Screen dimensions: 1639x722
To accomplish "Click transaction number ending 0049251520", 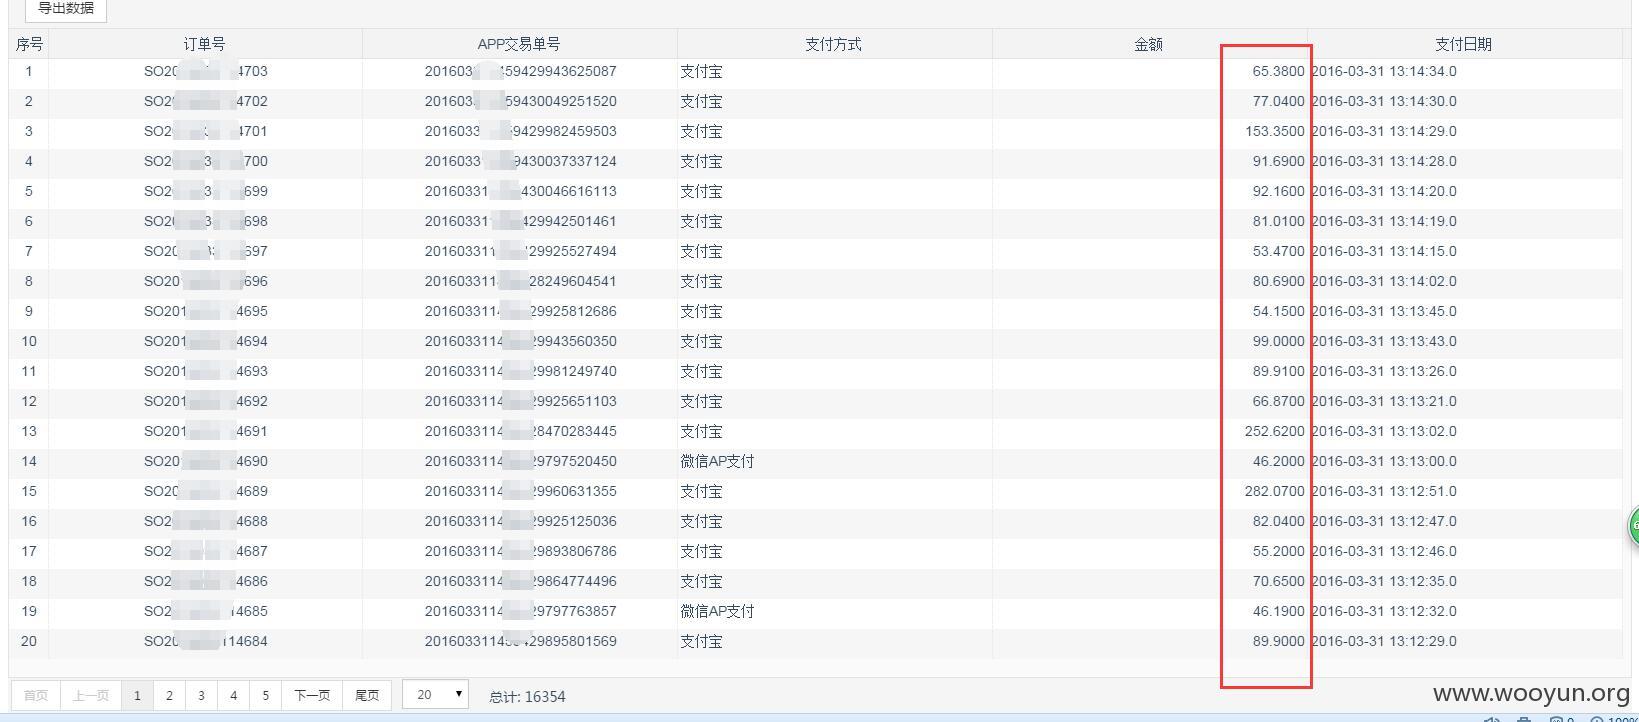I will coord(520,101).
